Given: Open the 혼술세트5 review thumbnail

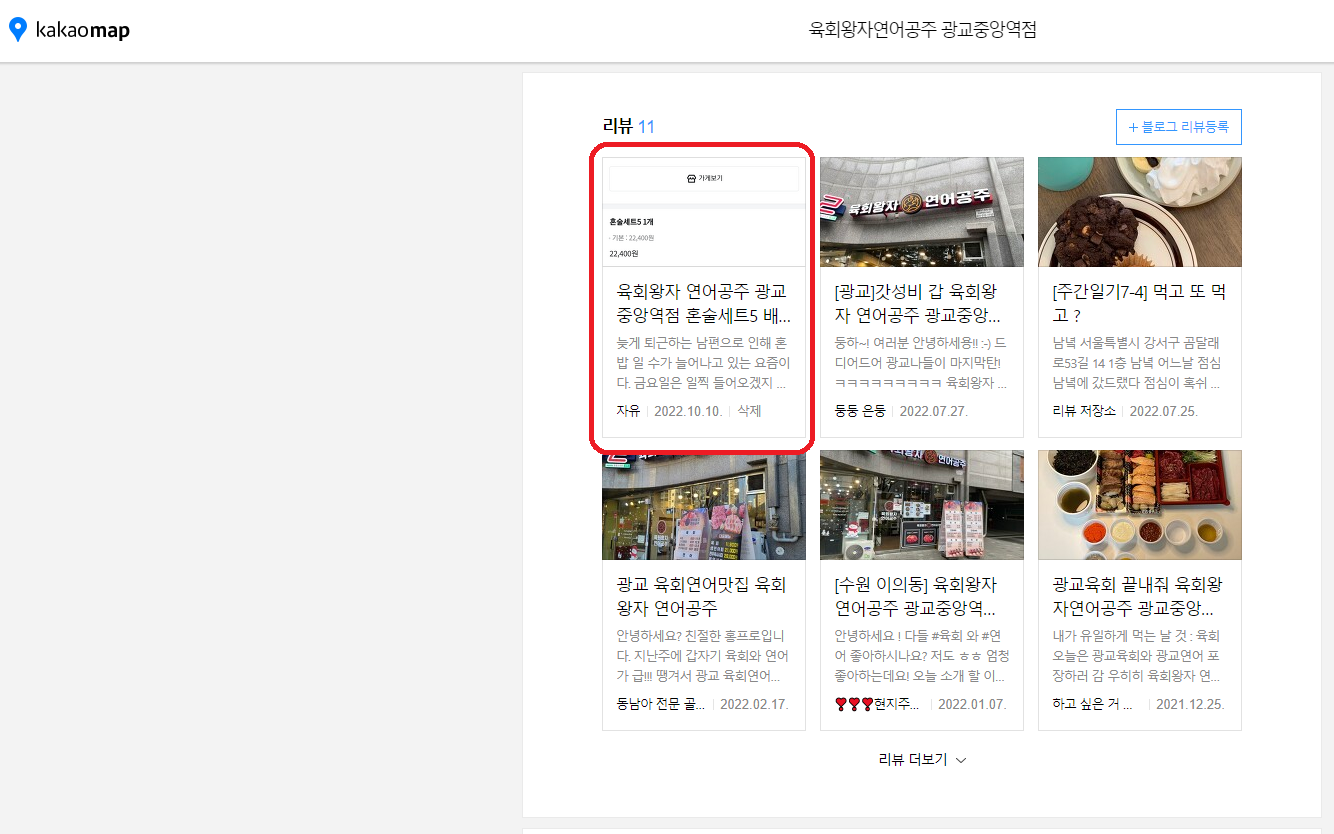Looking at the screenshot, I should click(x=704, y=212).
